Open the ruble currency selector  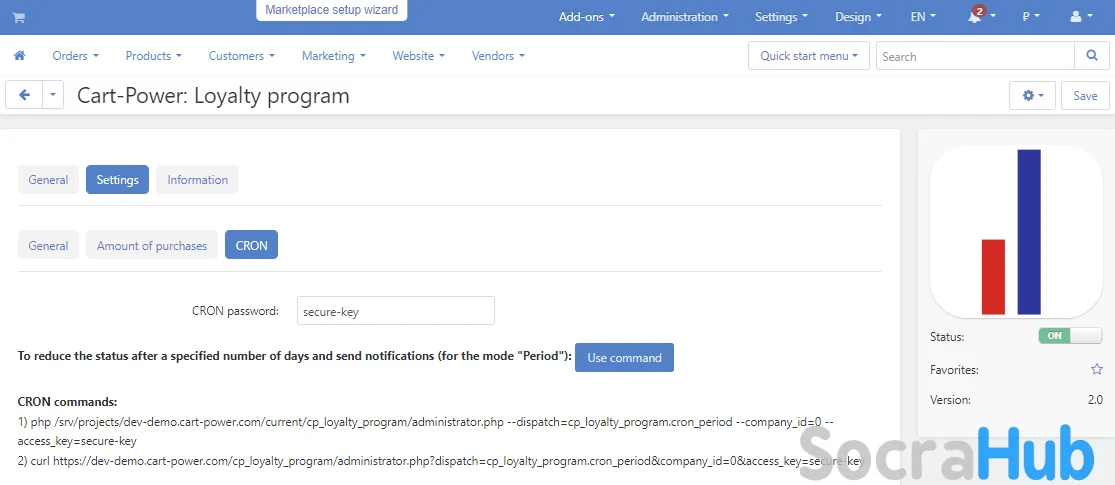1031,17
